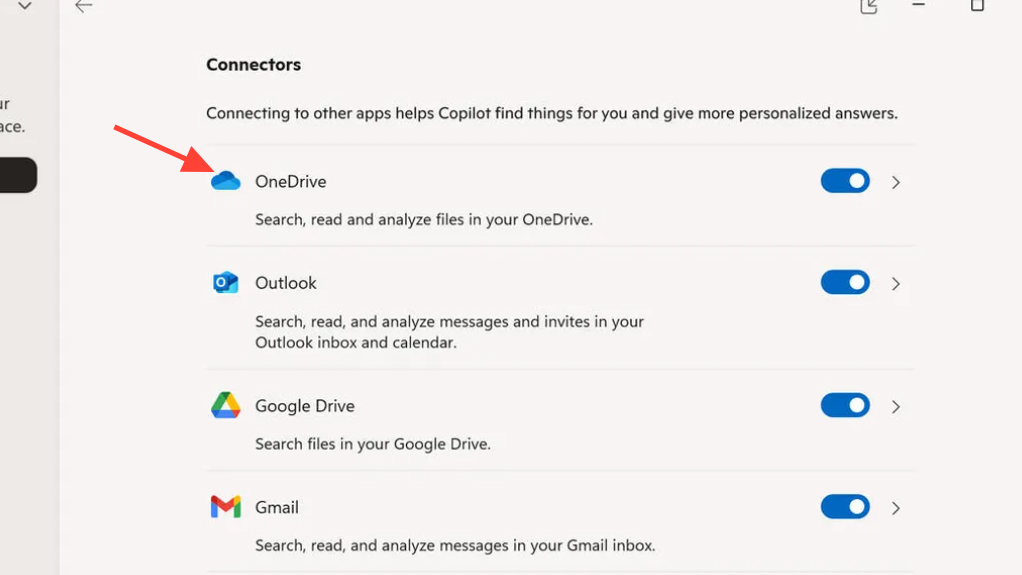Open Gmail connector details chevron
The image size is (1022, 575).
pos(896,508)
